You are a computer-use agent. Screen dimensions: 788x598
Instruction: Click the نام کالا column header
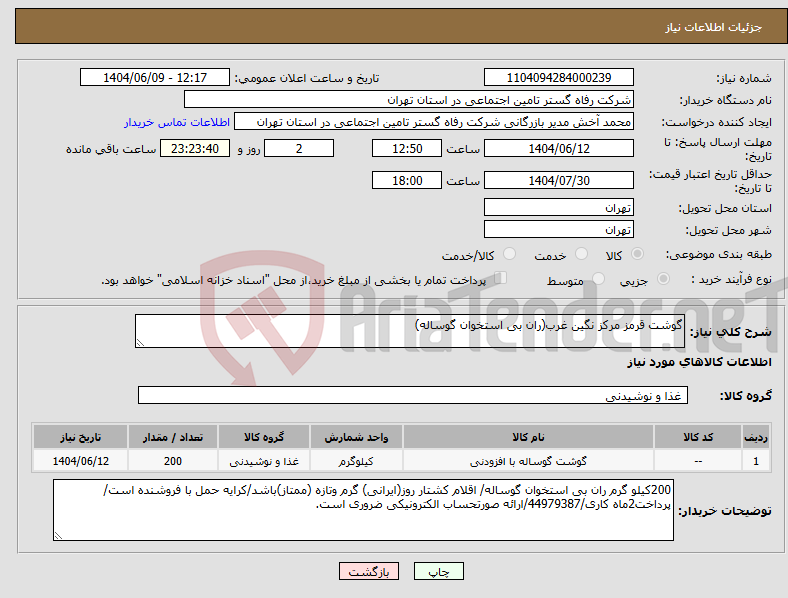528,437
